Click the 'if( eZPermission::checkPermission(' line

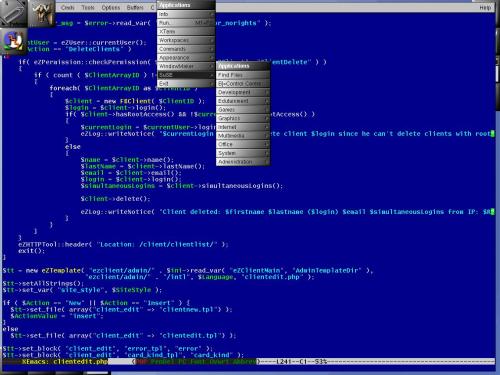173,62
